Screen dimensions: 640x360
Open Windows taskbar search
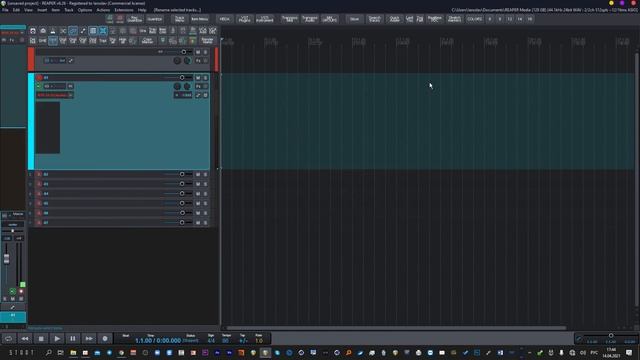click(49, 353)
